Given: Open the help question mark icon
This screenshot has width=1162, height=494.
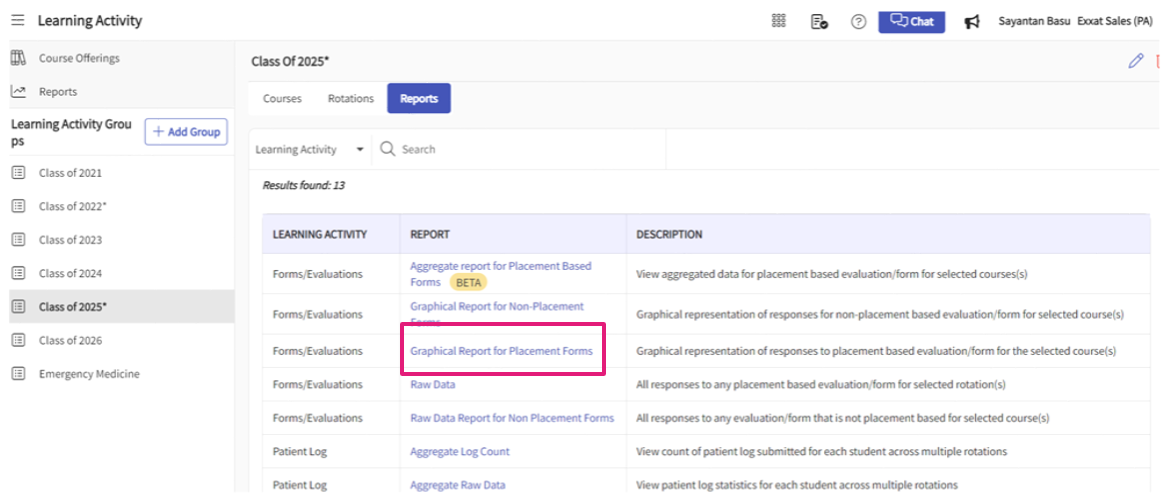Looking at the screenshot, I should 858,21.
